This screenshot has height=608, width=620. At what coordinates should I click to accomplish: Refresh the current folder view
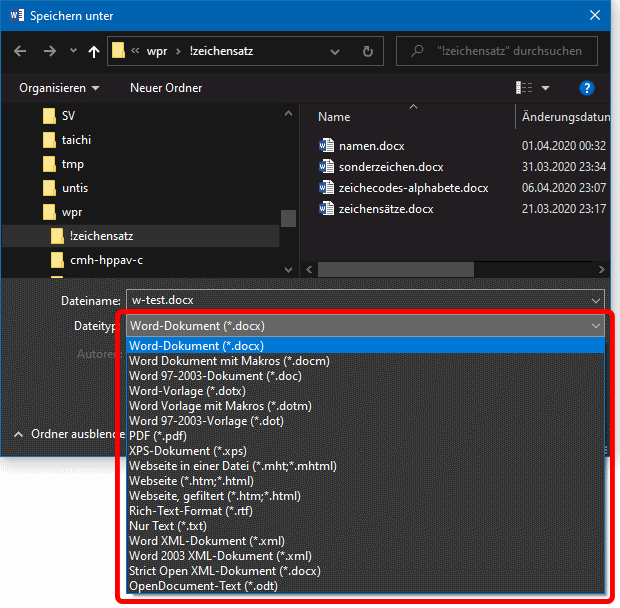tap(368, 51)
